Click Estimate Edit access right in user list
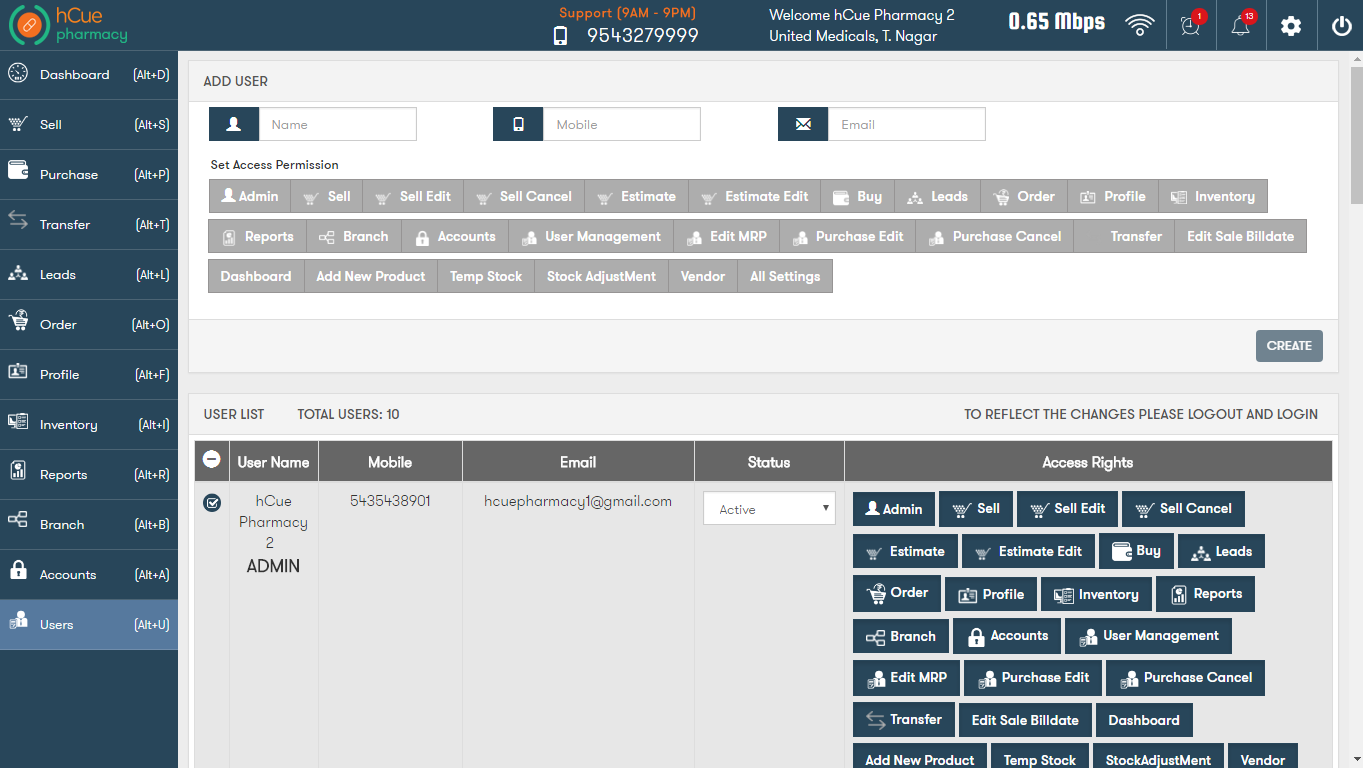 click(x=1028, y=551)
